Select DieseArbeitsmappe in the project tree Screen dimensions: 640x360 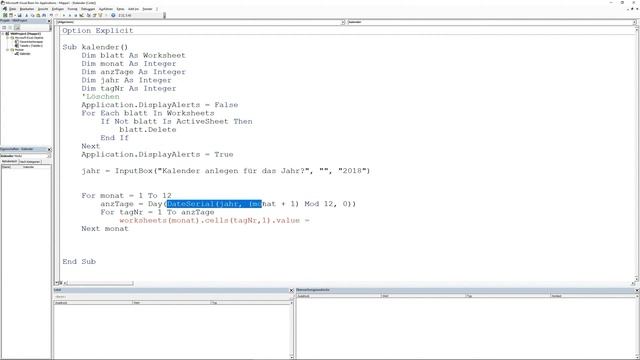tap(31, 42)
